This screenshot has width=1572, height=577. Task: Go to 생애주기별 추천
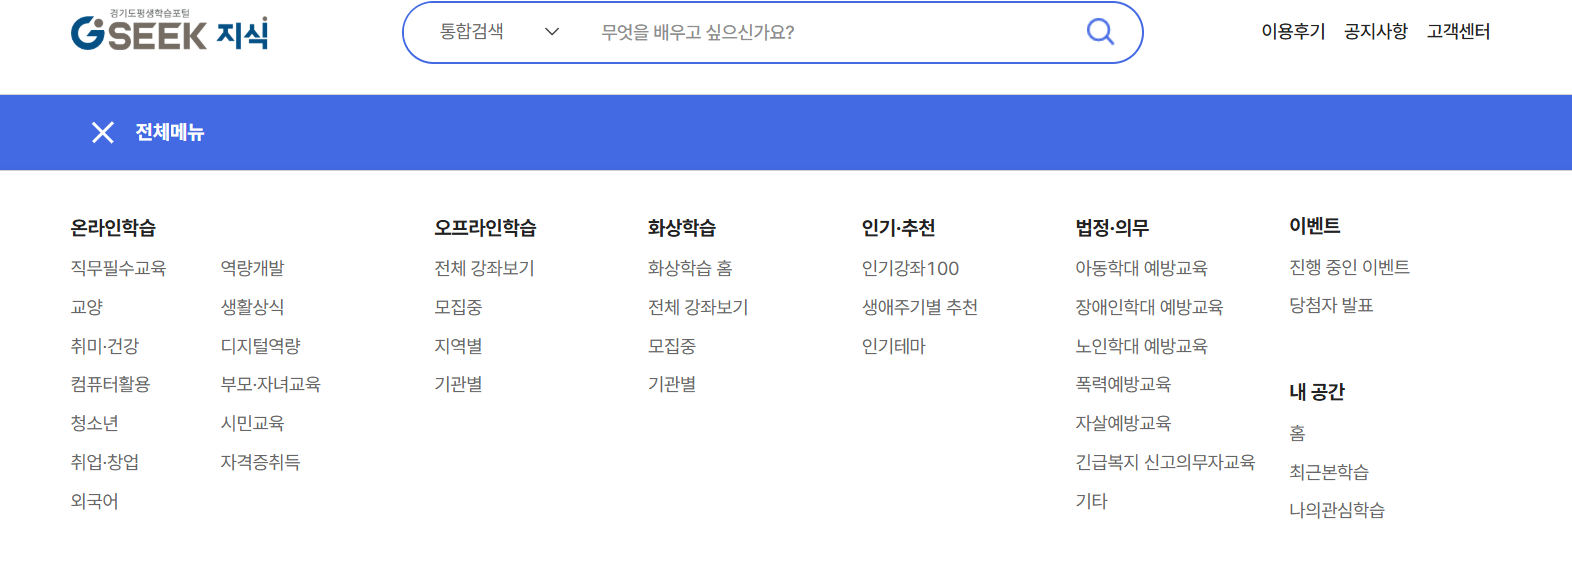tap(920, 307)
